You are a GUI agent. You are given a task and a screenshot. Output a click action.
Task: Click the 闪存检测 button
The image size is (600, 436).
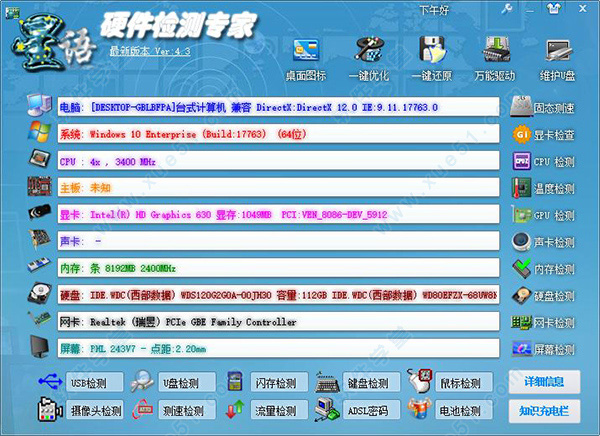point(279,382)
